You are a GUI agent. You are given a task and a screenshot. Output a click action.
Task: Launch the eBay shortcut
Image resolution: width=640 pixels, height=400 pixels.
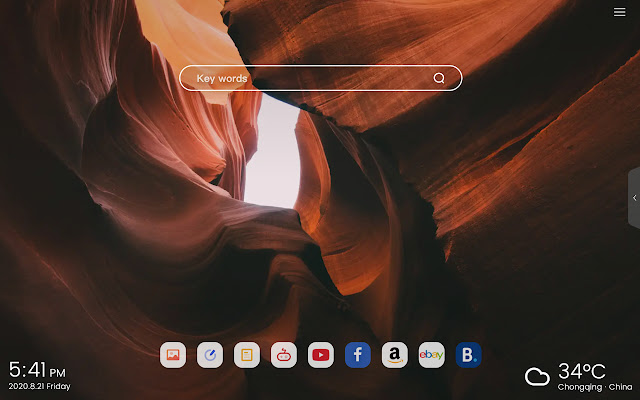click(431, 355)
